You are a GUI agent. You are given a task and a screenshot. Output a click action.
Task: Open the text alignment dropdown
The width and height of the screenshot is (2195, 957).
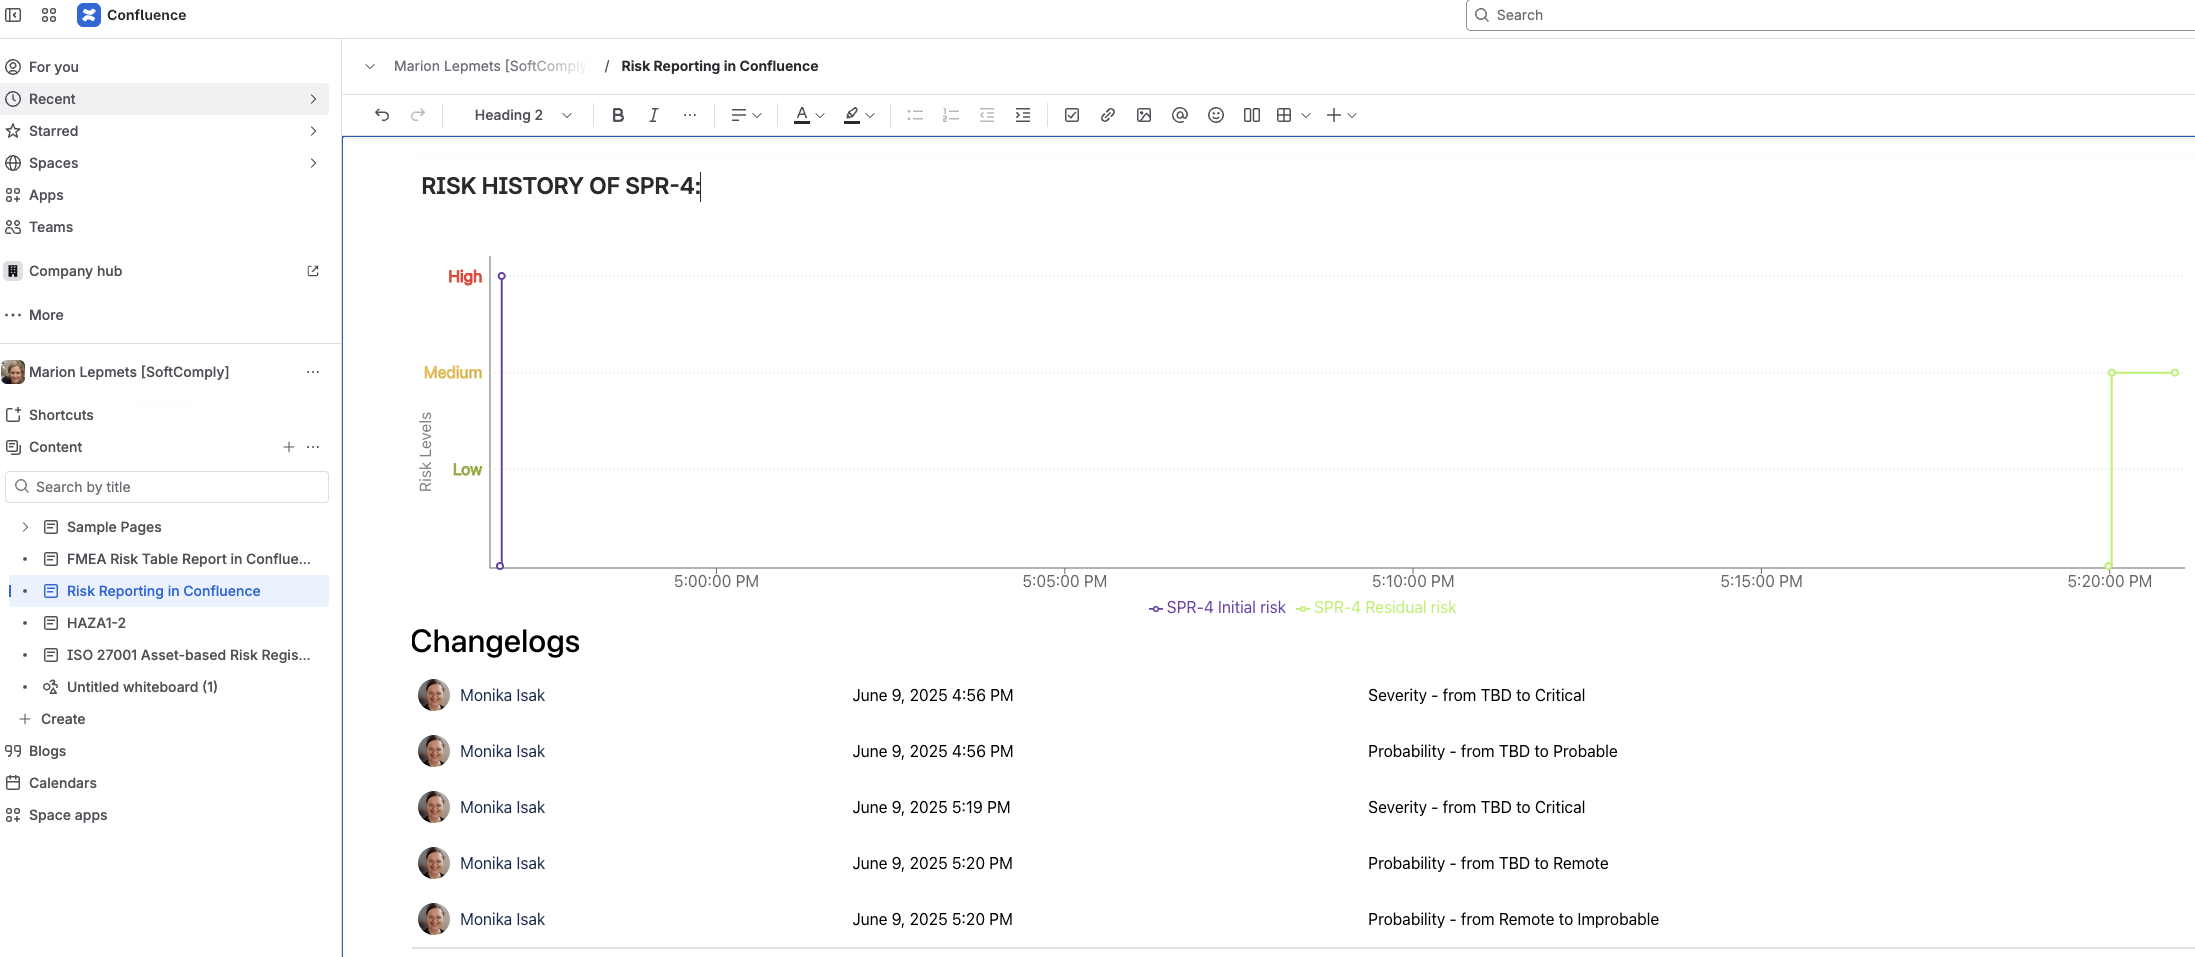coord(745,115)
